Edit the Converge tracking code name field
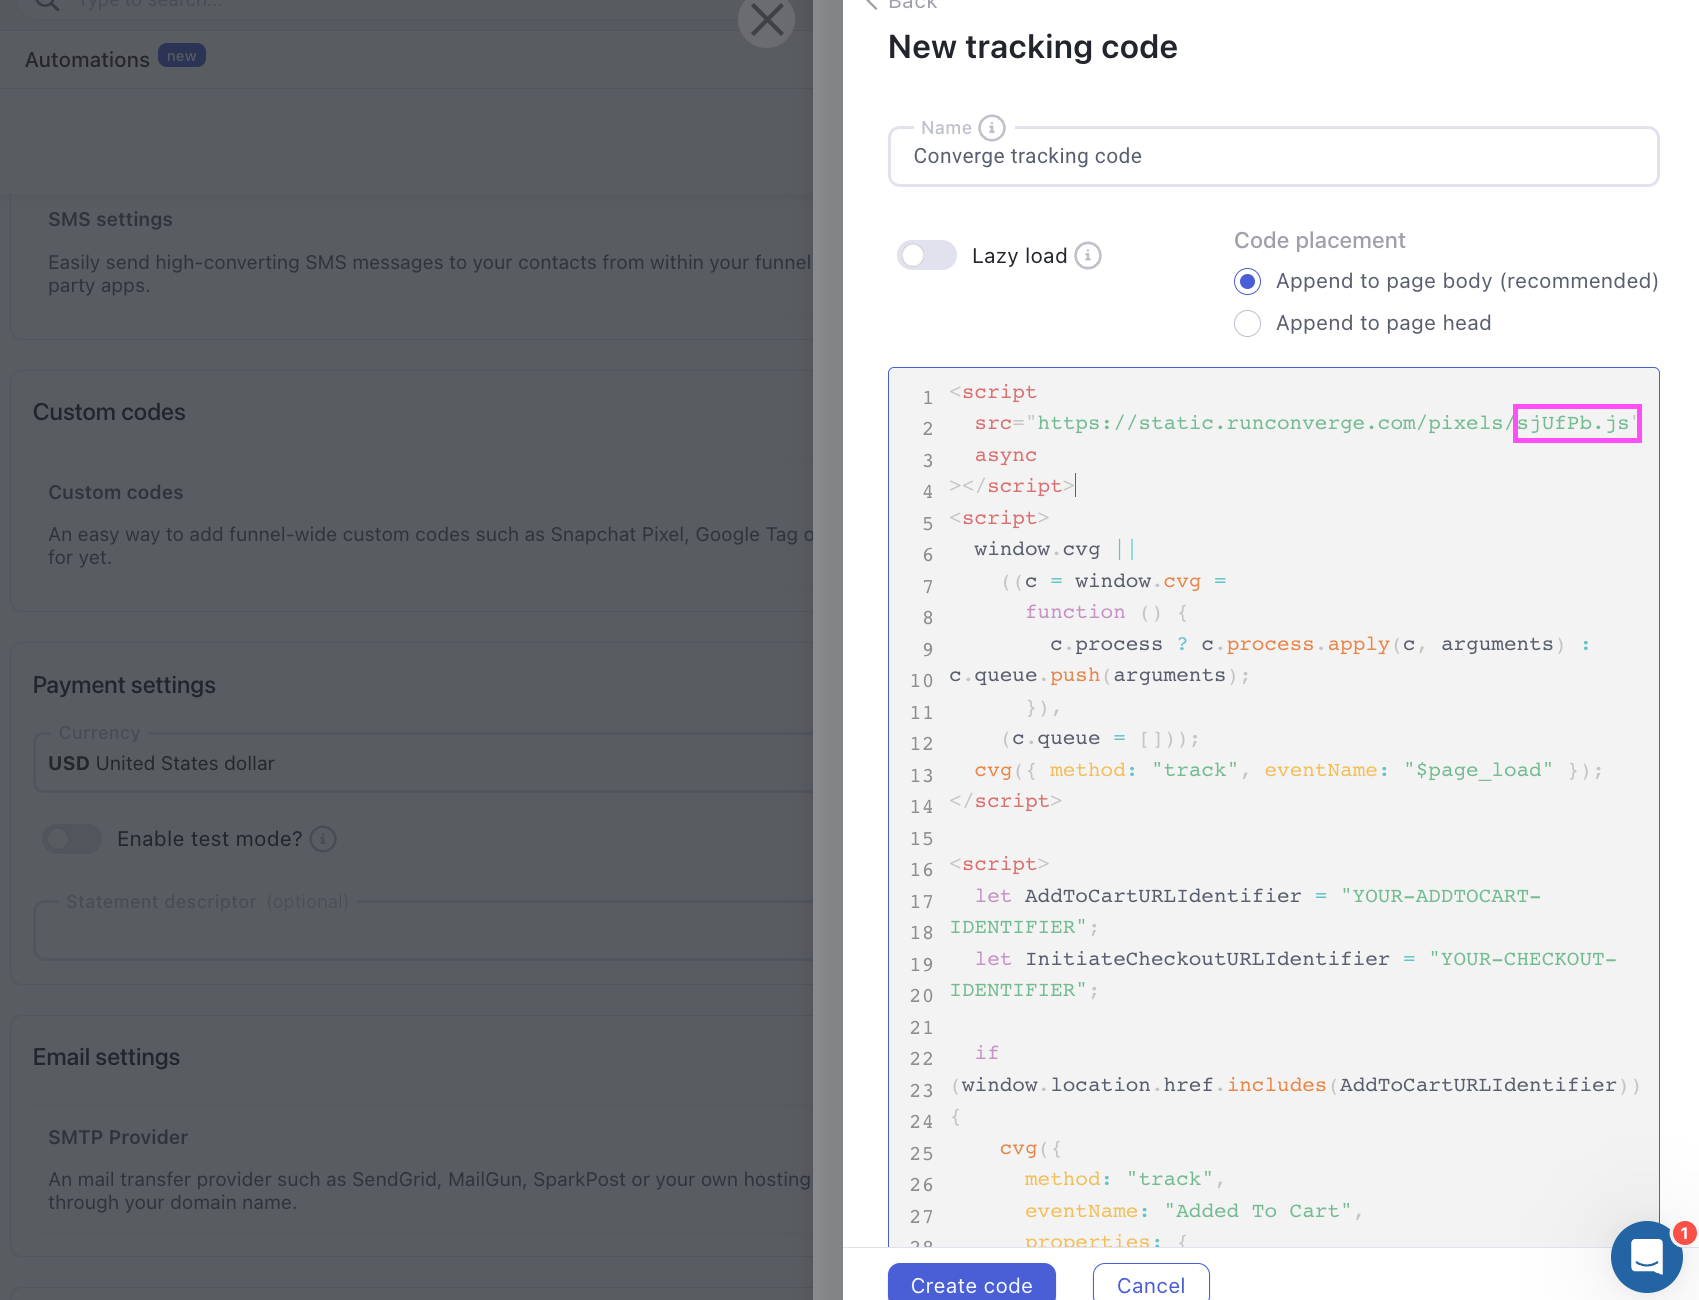This screenshot has height=1300, width=1699. coord(1273,156)
